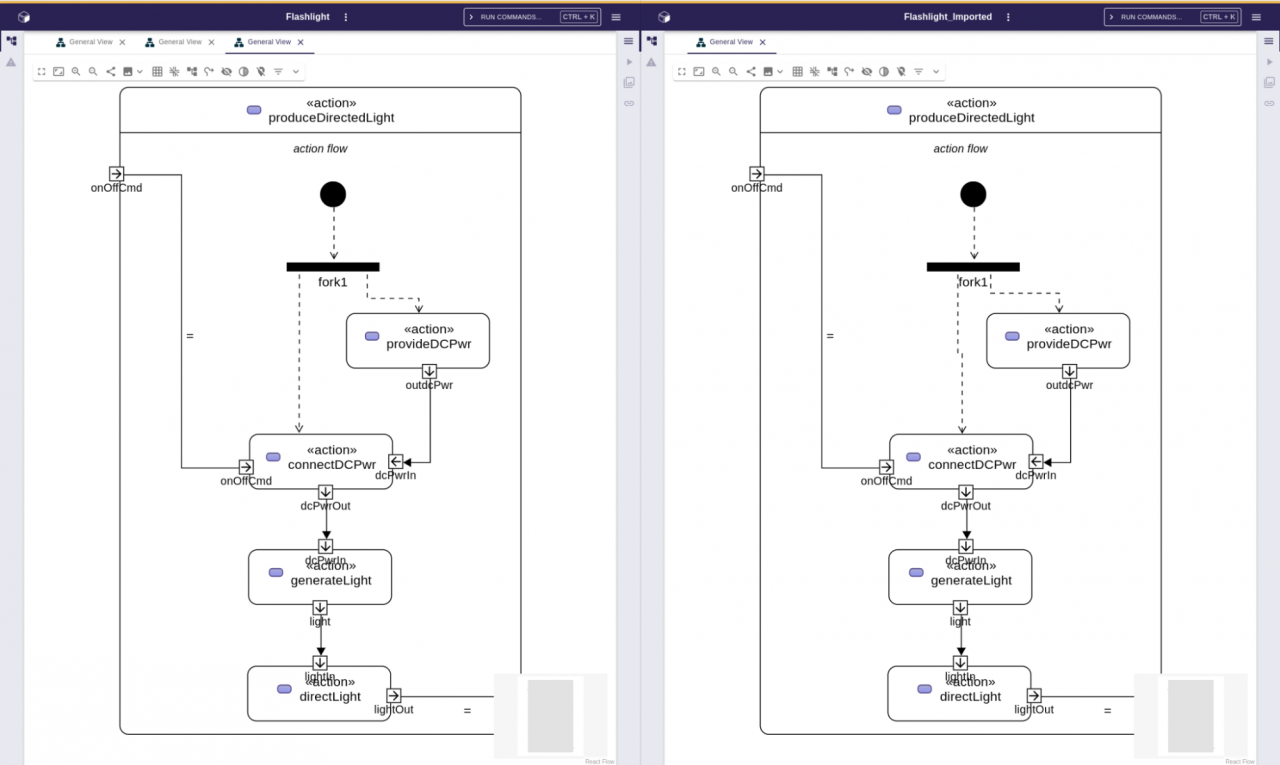This screenshot has width=1280, height=765.
Task: Select the connectDCPwr action in Flashlight_Imported diagram
Action: [961, 461]
